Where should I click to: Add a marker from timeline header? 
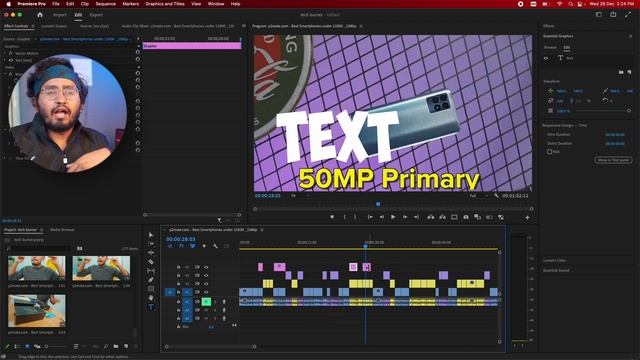[204, 246]
